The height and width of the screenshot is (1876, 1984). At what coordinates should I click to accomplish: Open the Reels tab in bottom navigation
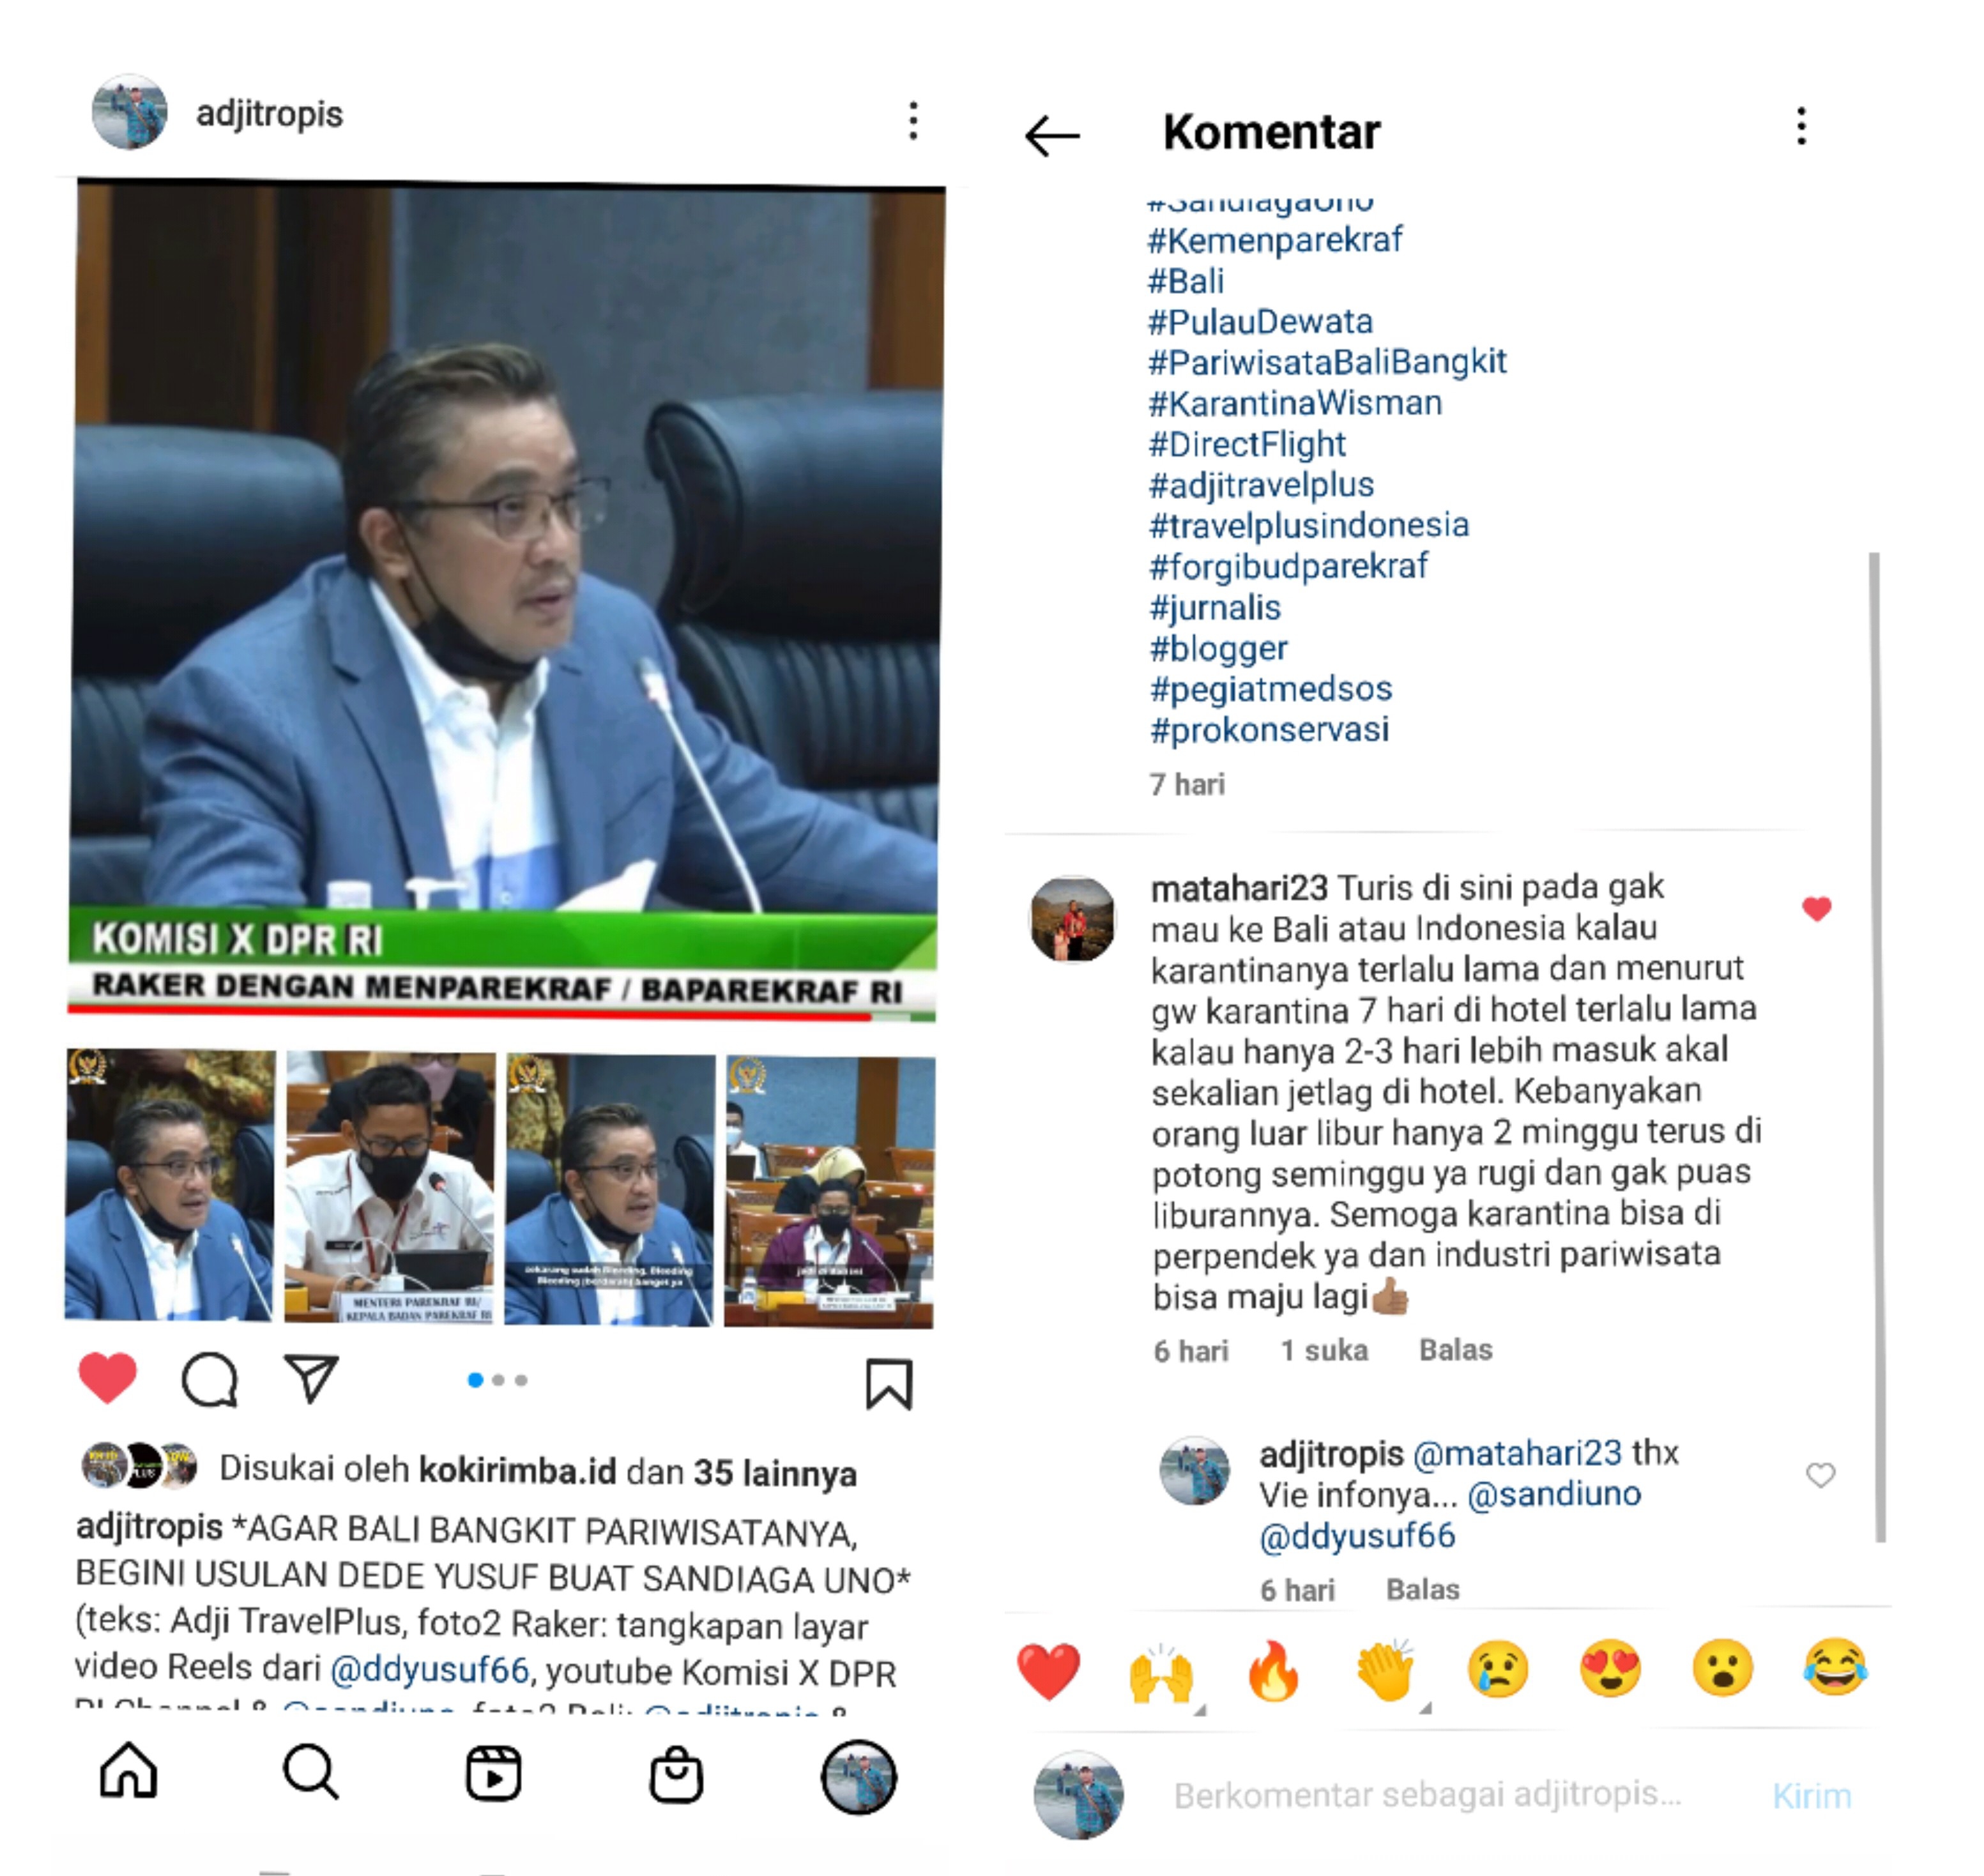pyautogui.click(x=494, y=1773)
